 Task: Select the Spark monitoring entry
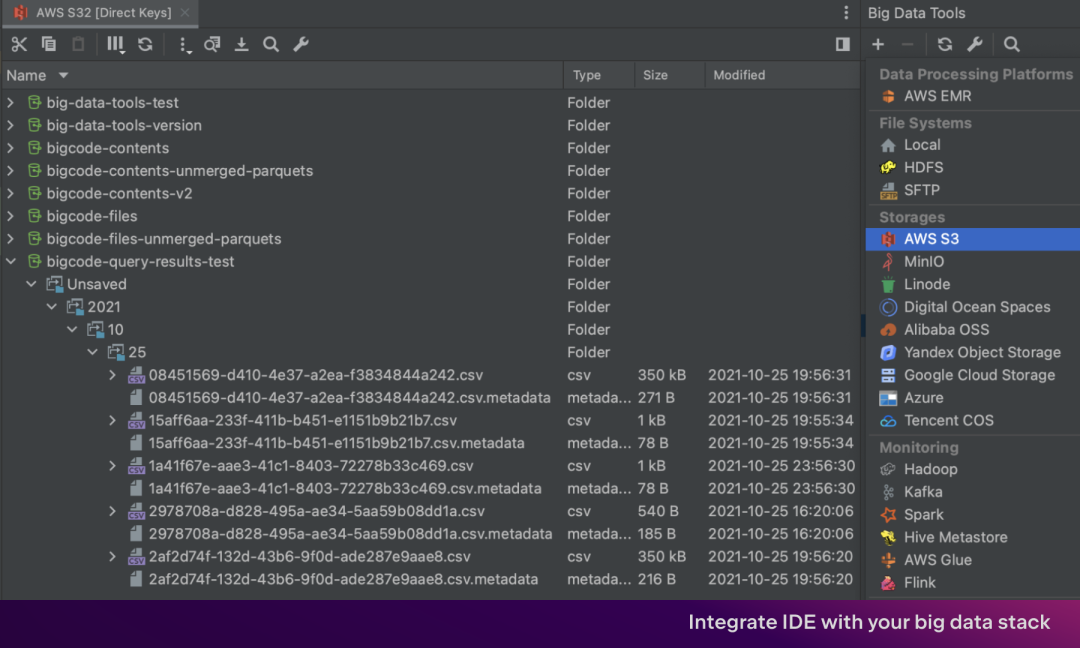click(973, 514)
